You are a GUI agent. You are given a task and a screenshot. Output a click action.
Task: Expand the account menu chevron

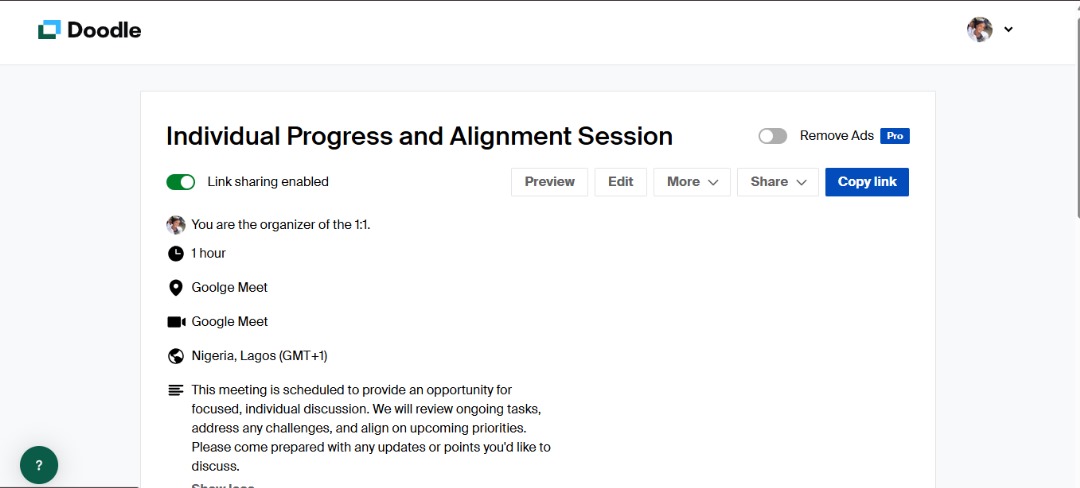pyautogui.click(x=1008, y=30)
